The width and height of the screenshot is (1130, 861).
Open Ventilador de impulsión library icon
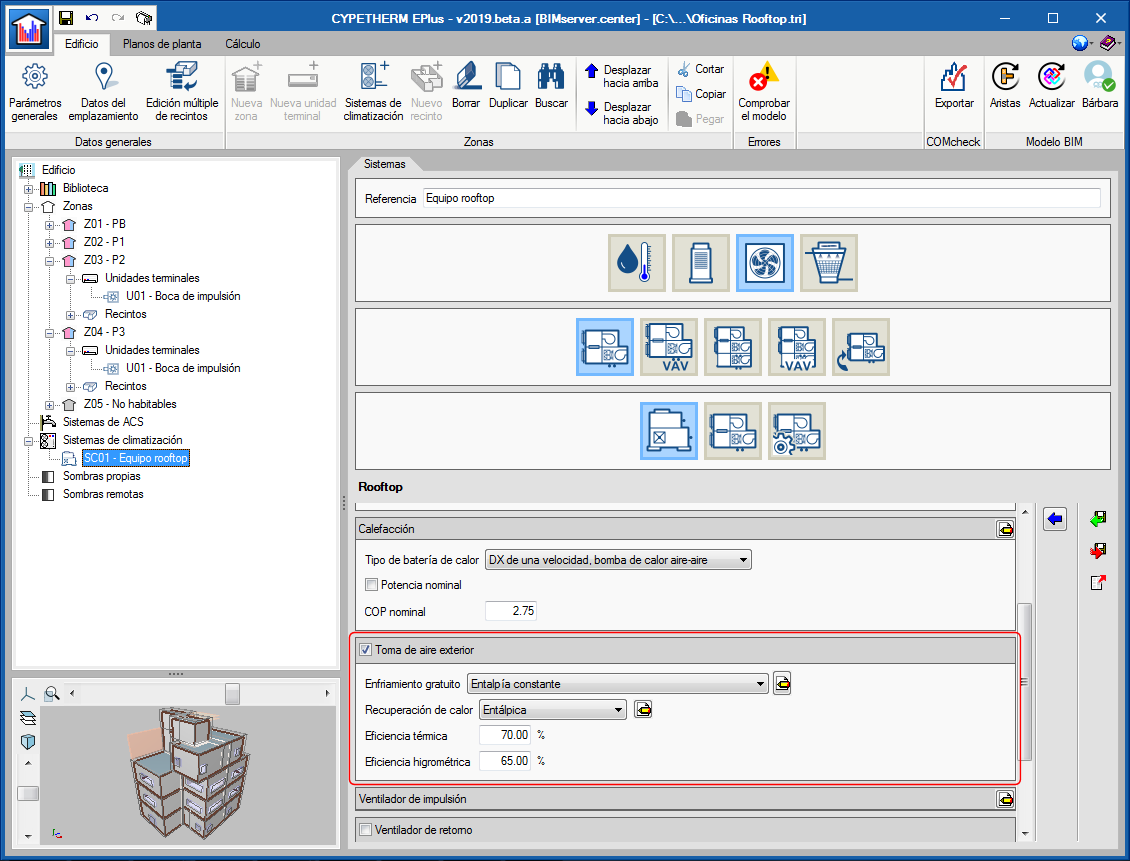1005,799
